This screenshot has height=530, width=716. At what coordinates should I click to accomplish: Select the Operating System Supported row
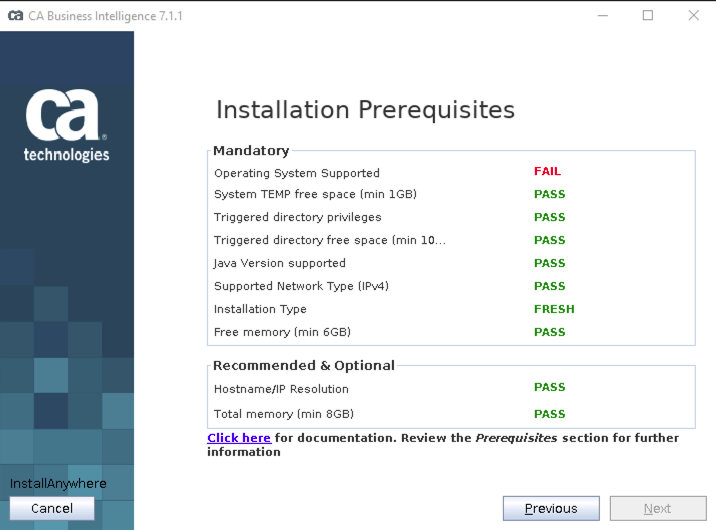tap(296, 173)
